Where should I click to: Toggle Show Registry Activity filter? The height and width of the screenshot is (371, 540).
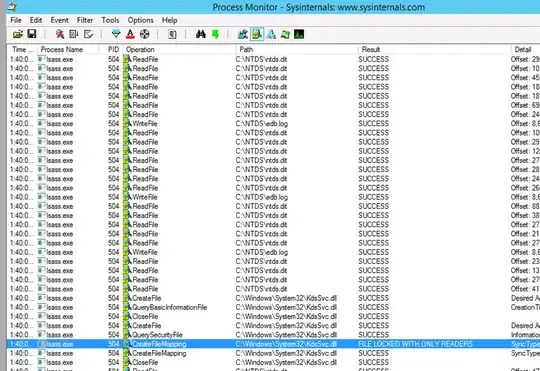pos(242,34)
